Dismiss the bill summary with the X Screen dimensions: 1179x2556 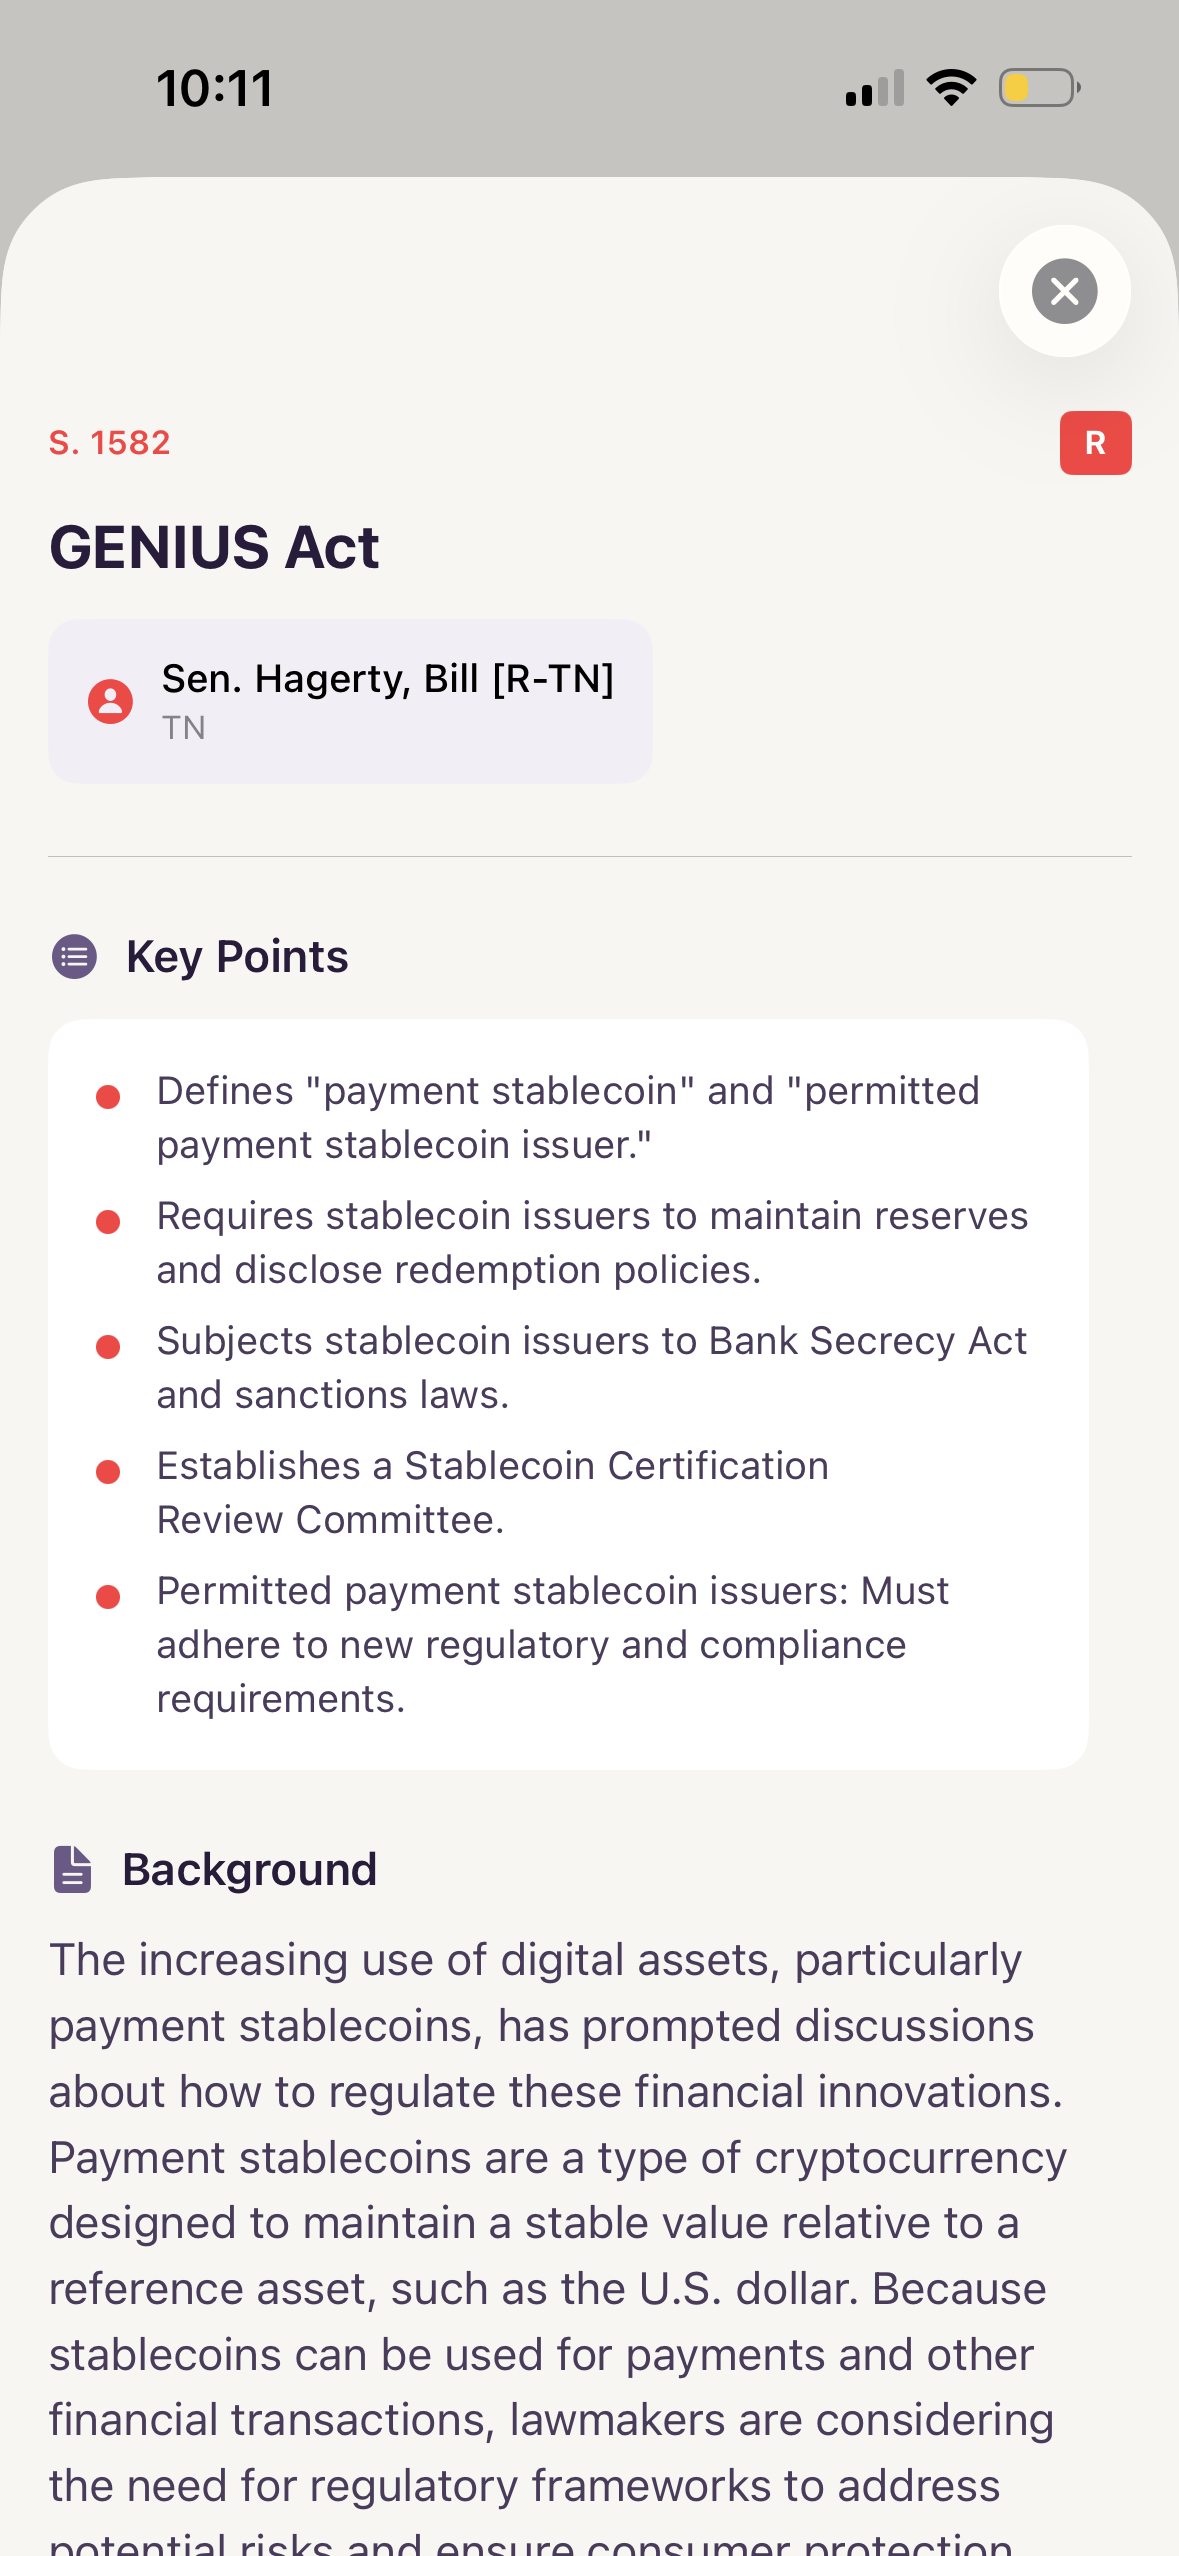click(x=1063, y=291)
